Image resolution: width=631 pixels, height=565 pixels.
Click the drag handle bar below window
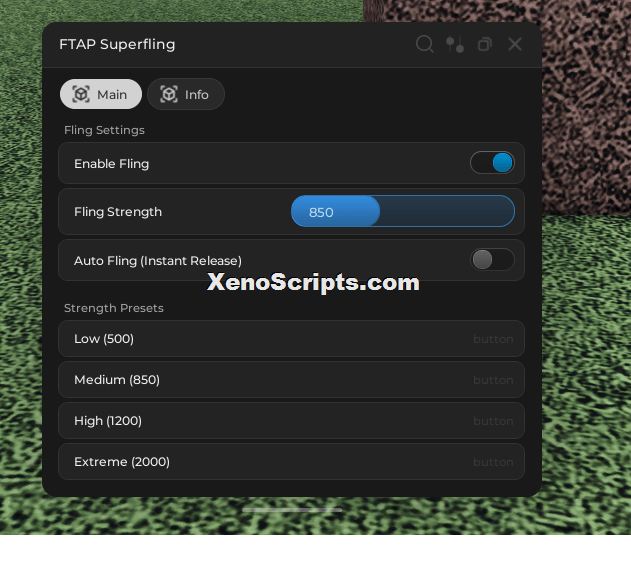point(292,510)
